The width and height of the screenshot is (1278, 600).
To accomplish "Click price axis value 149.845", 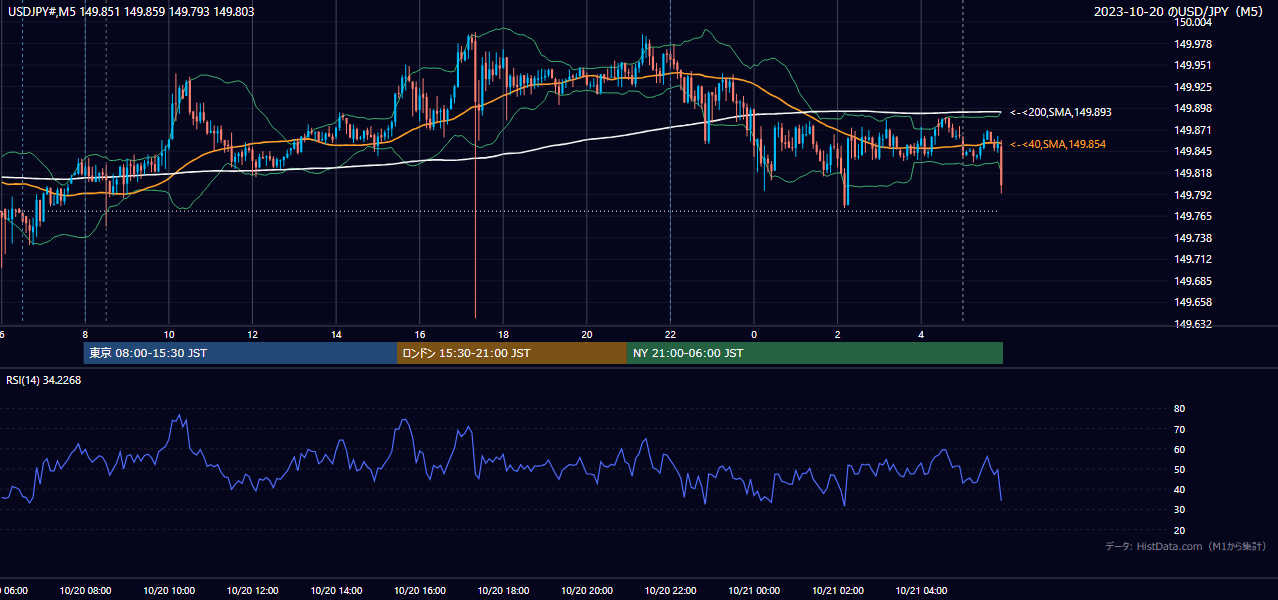I will coord(1194,152).
